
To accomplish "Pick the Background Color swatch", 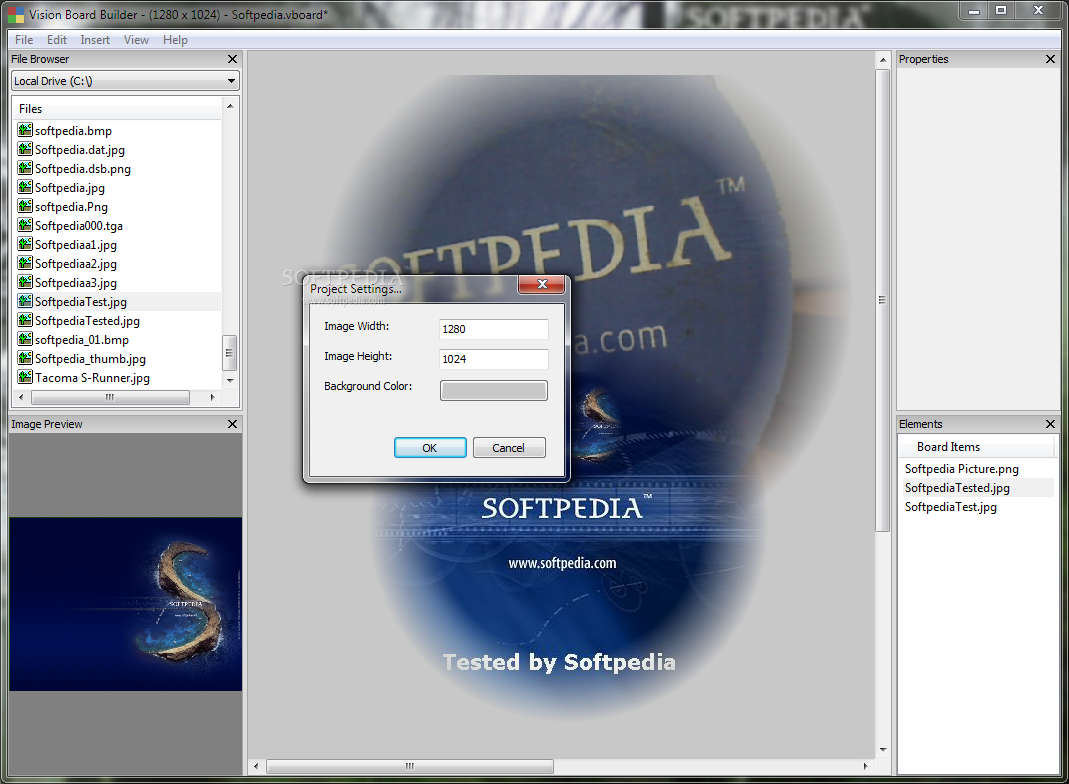I will point(494,391).
